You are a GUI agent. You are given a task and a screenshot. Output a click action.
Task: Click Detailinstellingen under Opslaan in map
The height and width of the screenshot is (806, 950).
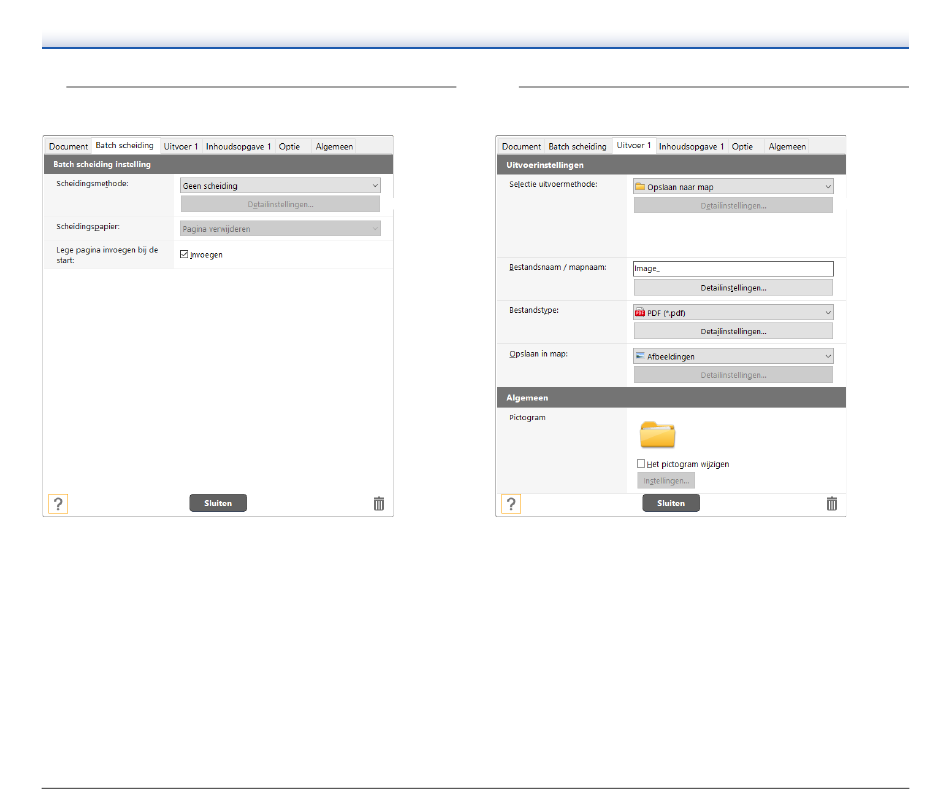click(x=733, y=375)
